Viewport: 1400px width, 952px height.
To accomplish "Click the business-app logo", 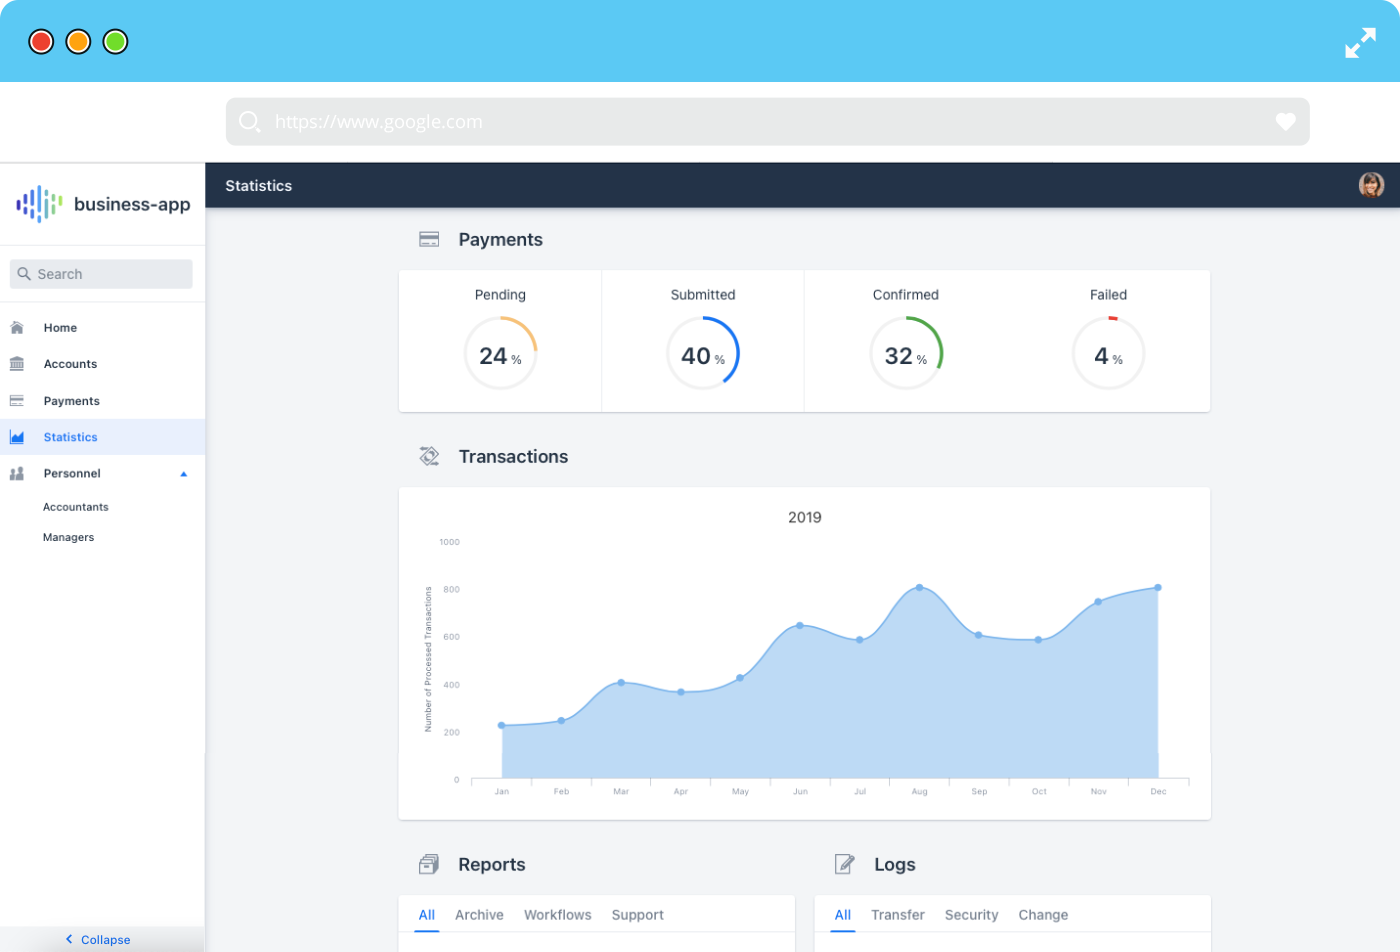I will tap(103, 204).
